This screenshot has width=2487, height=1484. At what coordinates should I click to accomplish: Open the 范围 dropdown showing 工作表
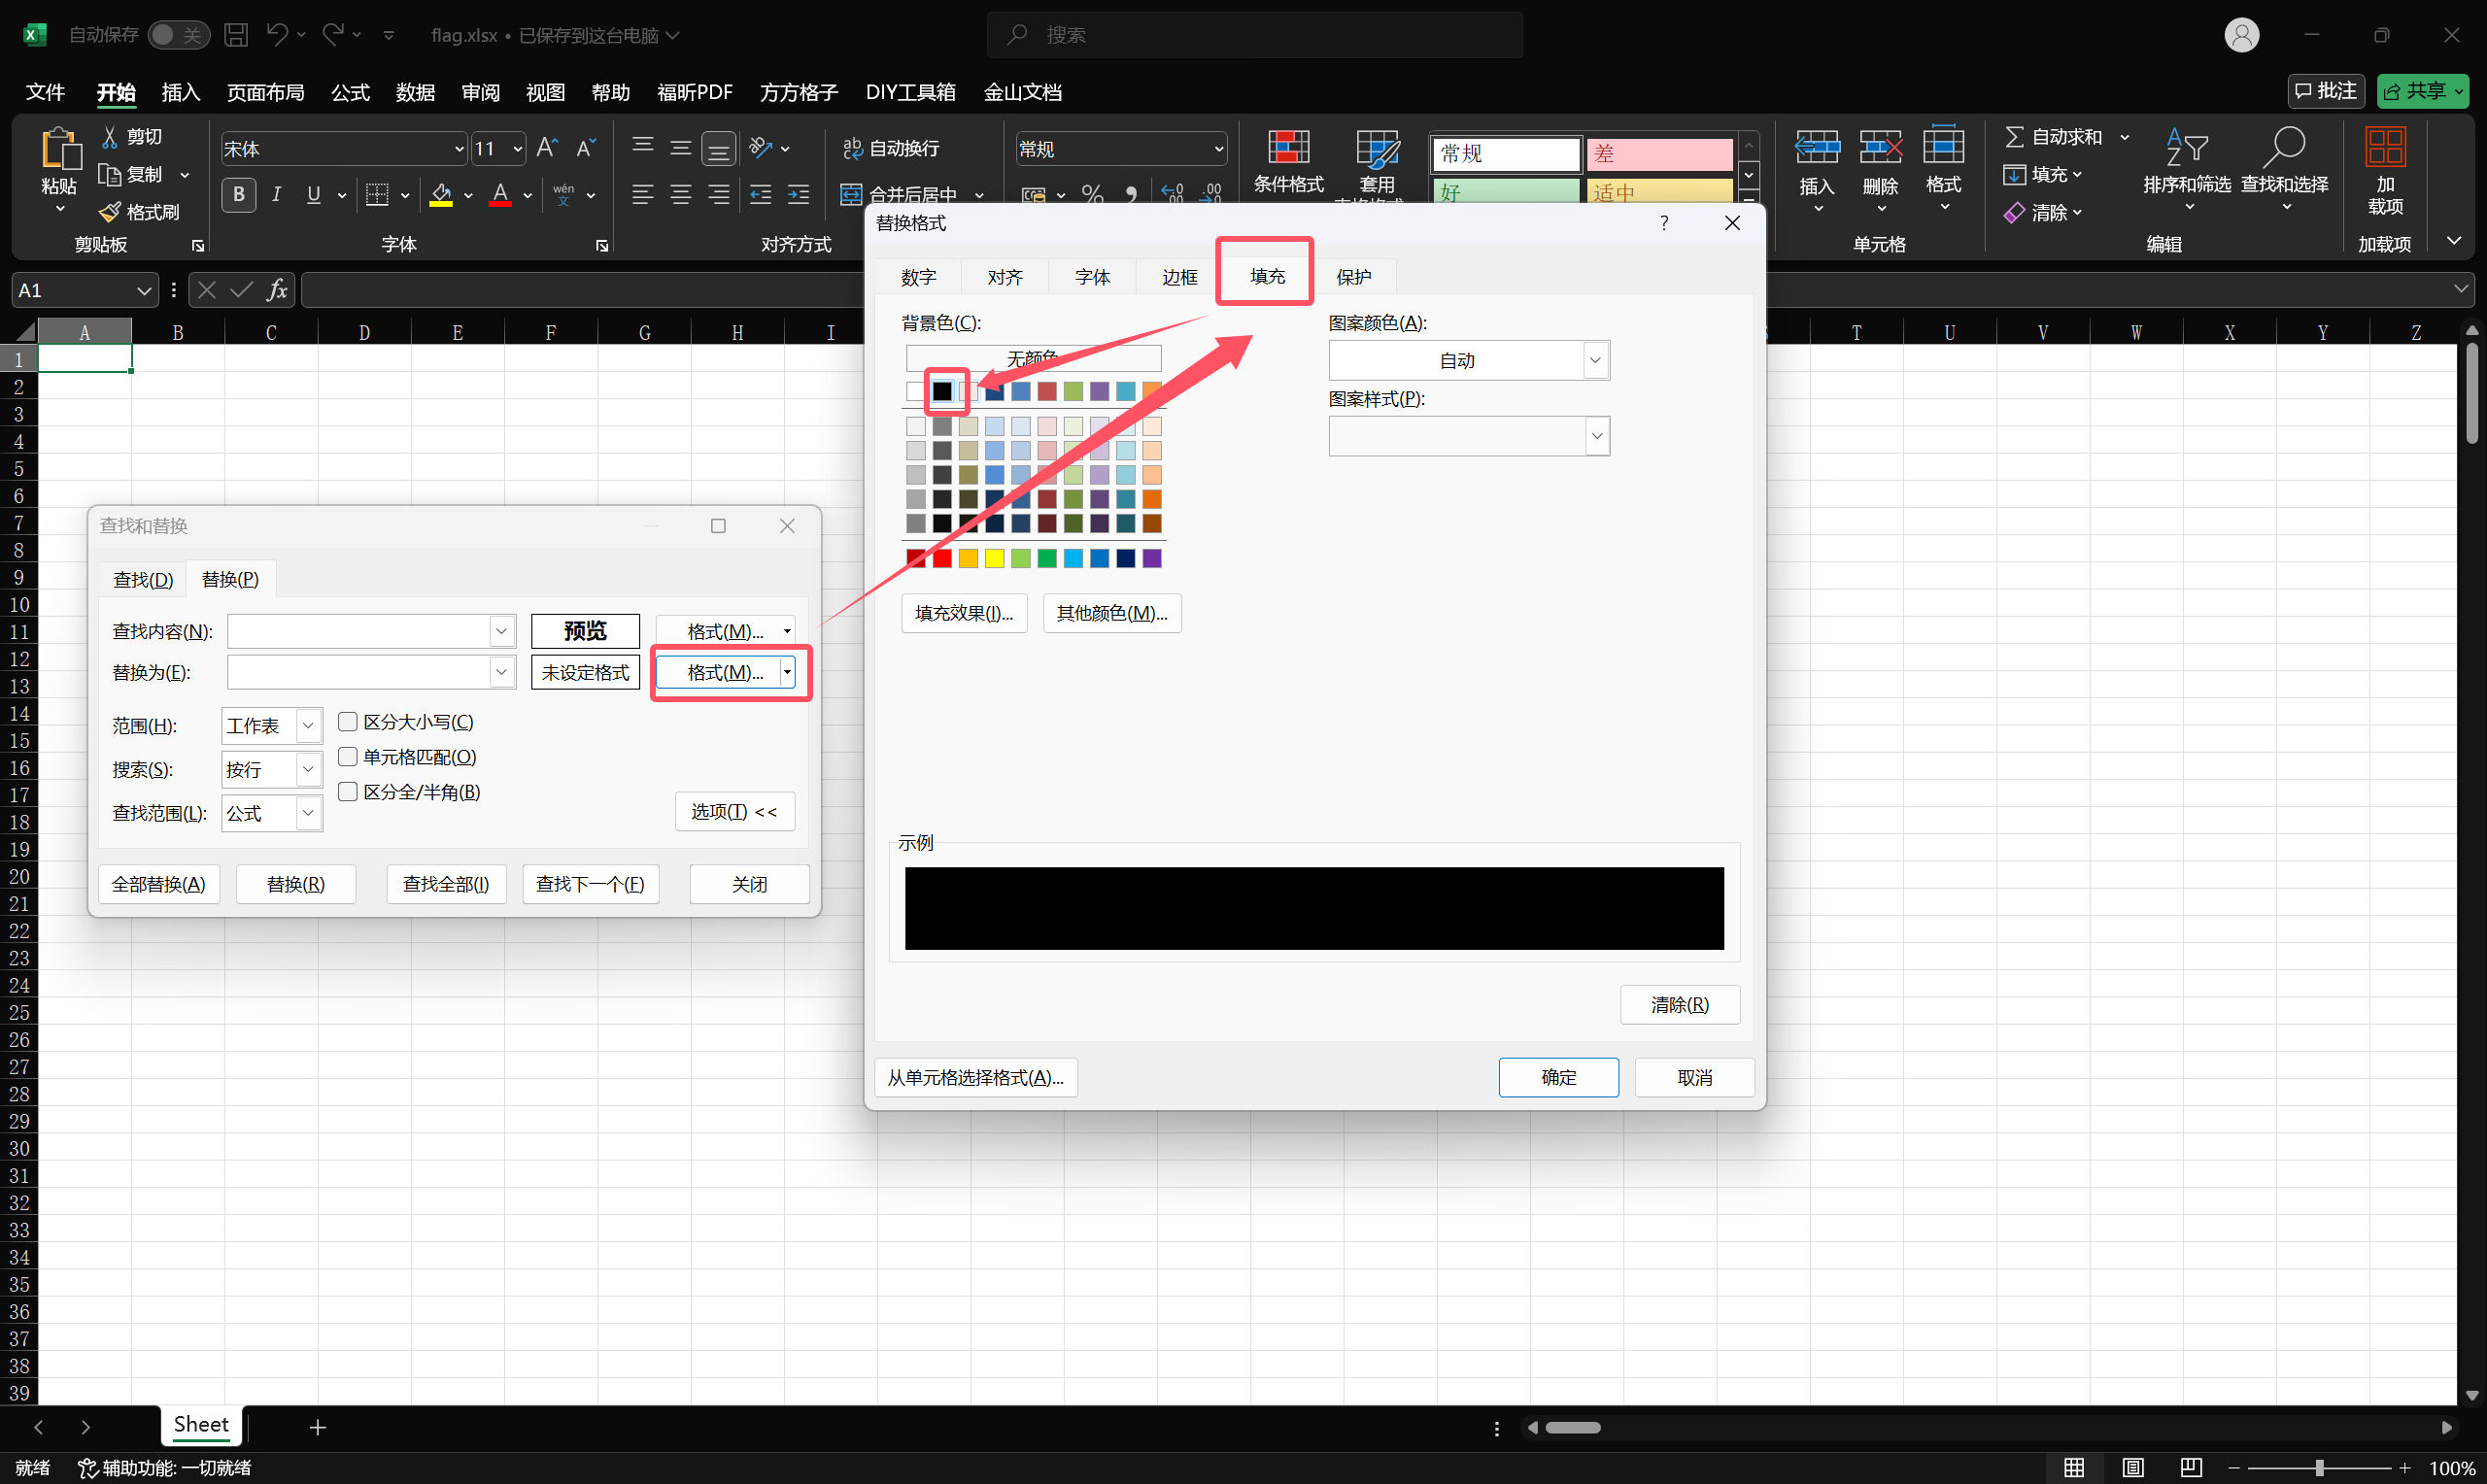click(308, 725)
